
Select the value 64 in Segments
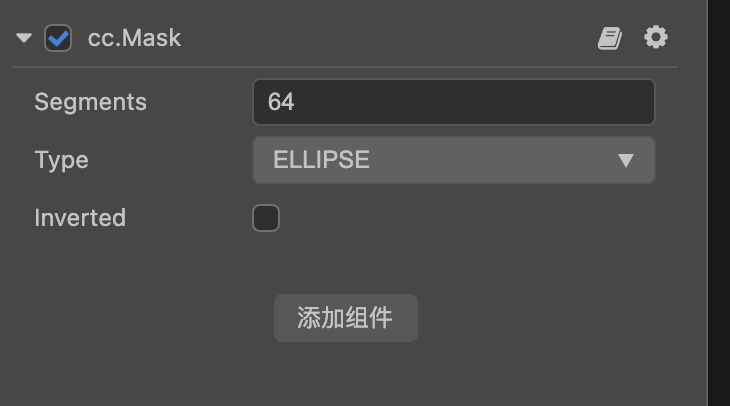point(281,102)
